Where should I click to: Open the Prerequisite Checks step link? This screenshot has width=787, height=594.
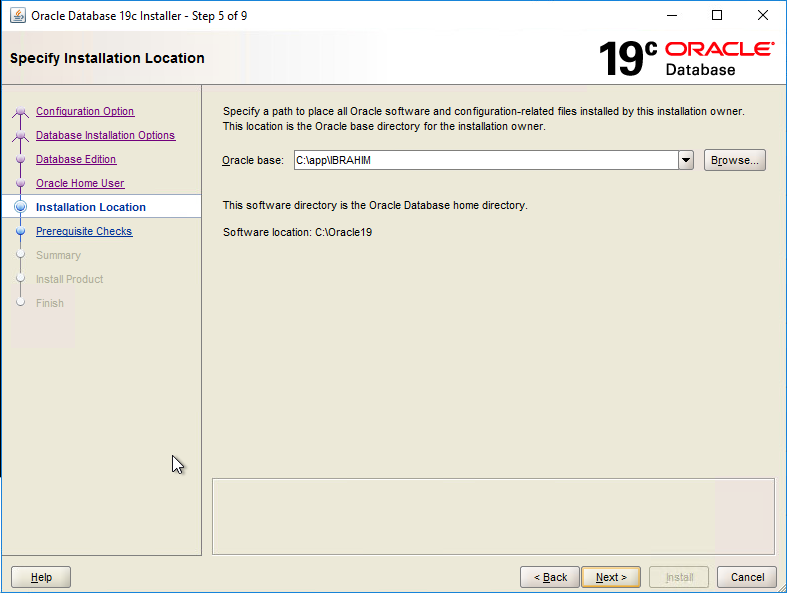coord(84,231)
